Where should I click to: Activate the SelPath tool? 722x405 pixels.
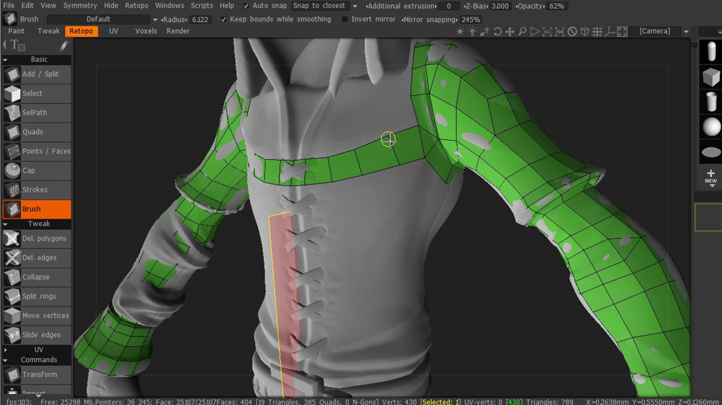(x=37, y=113)
